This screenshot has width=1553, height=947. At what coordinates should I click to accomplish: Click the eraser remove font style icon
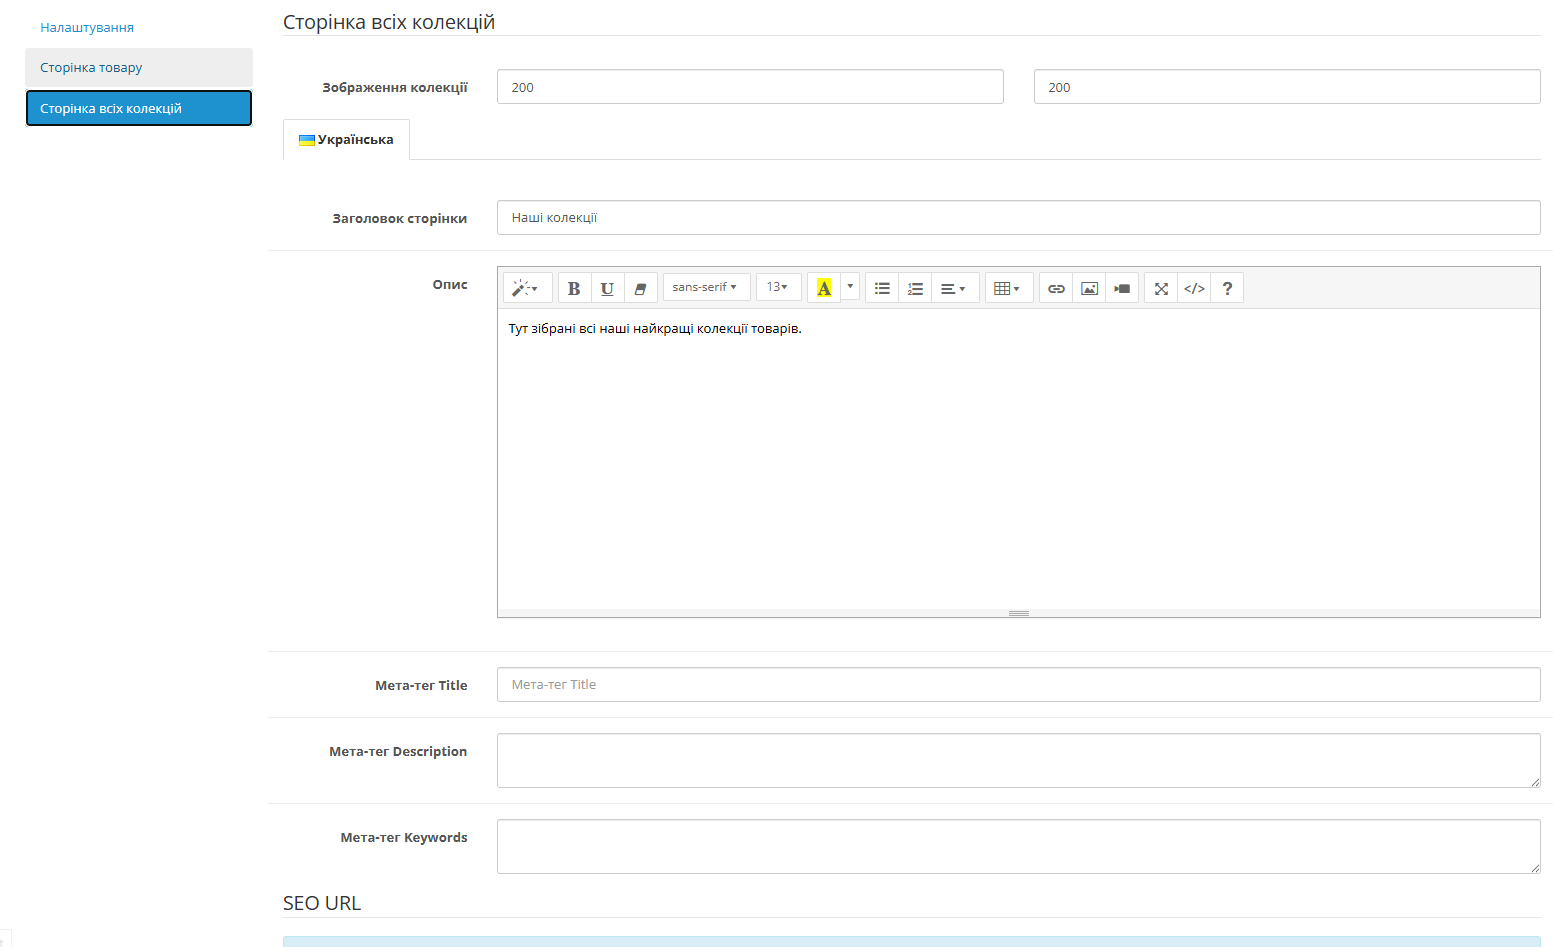(x=641, y=288)
